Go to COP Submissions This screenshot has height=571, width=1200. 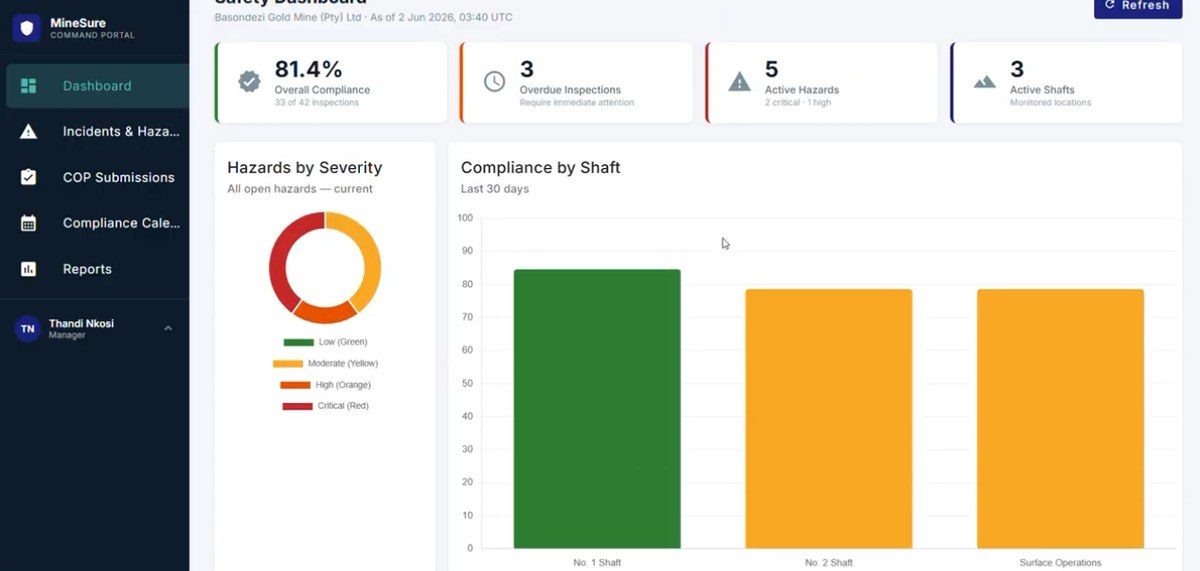(95, 177)
